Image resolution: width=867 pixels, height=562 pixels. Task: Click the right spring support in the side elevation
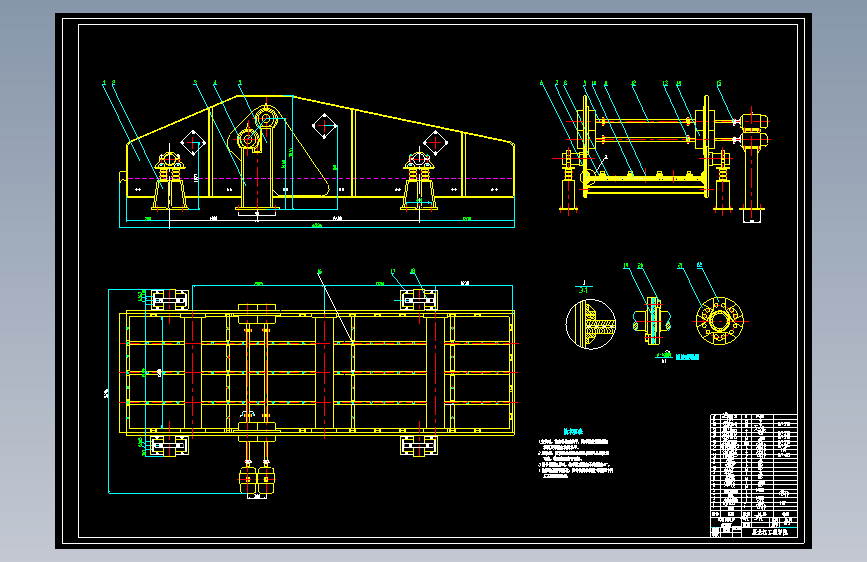click(x=419, y=181)
